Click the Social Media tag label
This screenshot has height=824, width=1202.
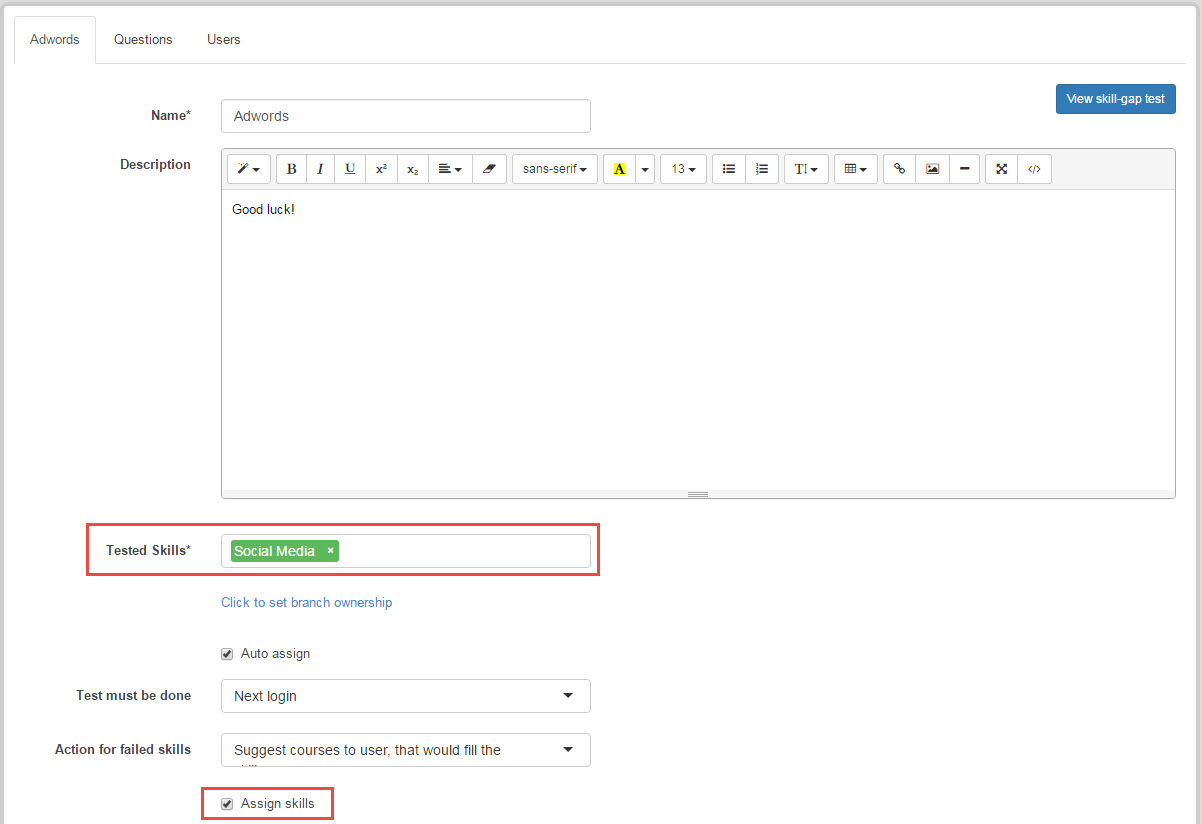274,551
